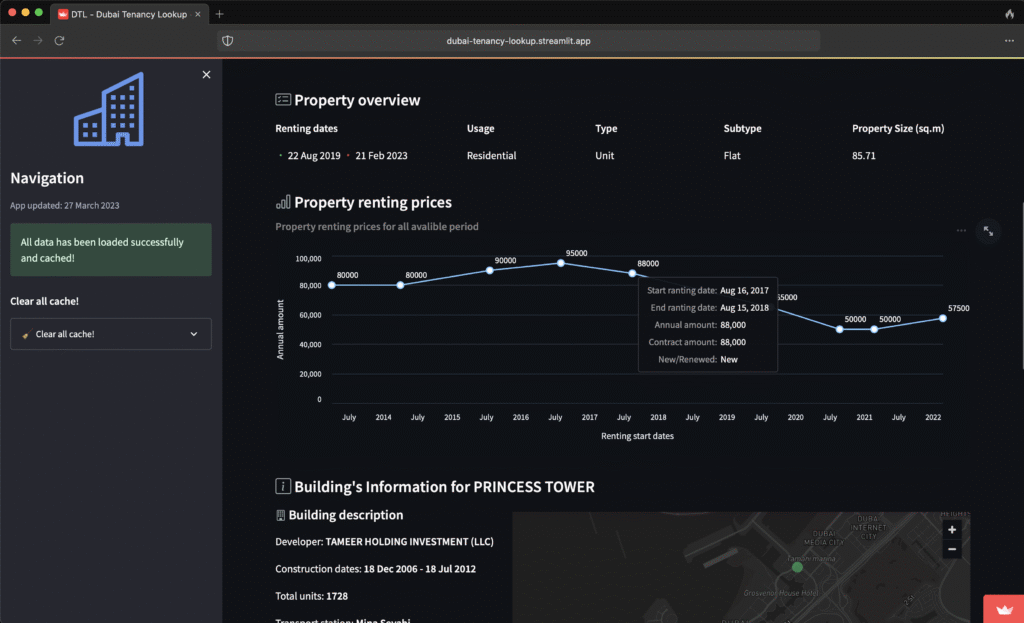Open the browser's three-dot overflow menu
This screenshot has width=1024, height=623.
point(1008,40)
